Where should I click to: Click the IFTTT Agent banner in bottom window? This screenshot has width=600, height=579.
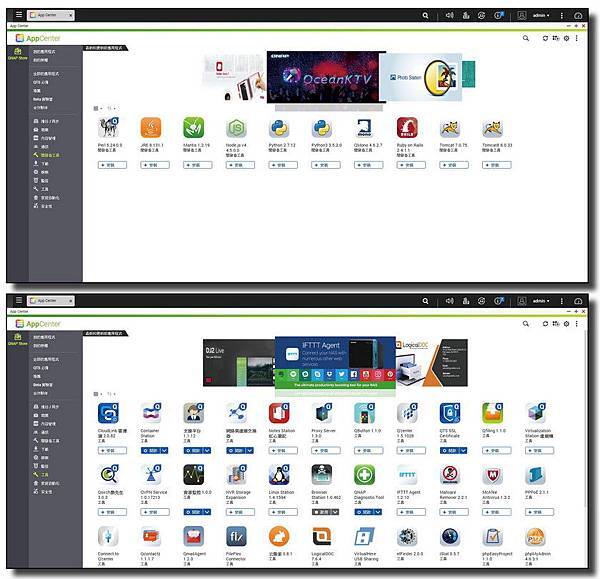(x=335, y=363)
